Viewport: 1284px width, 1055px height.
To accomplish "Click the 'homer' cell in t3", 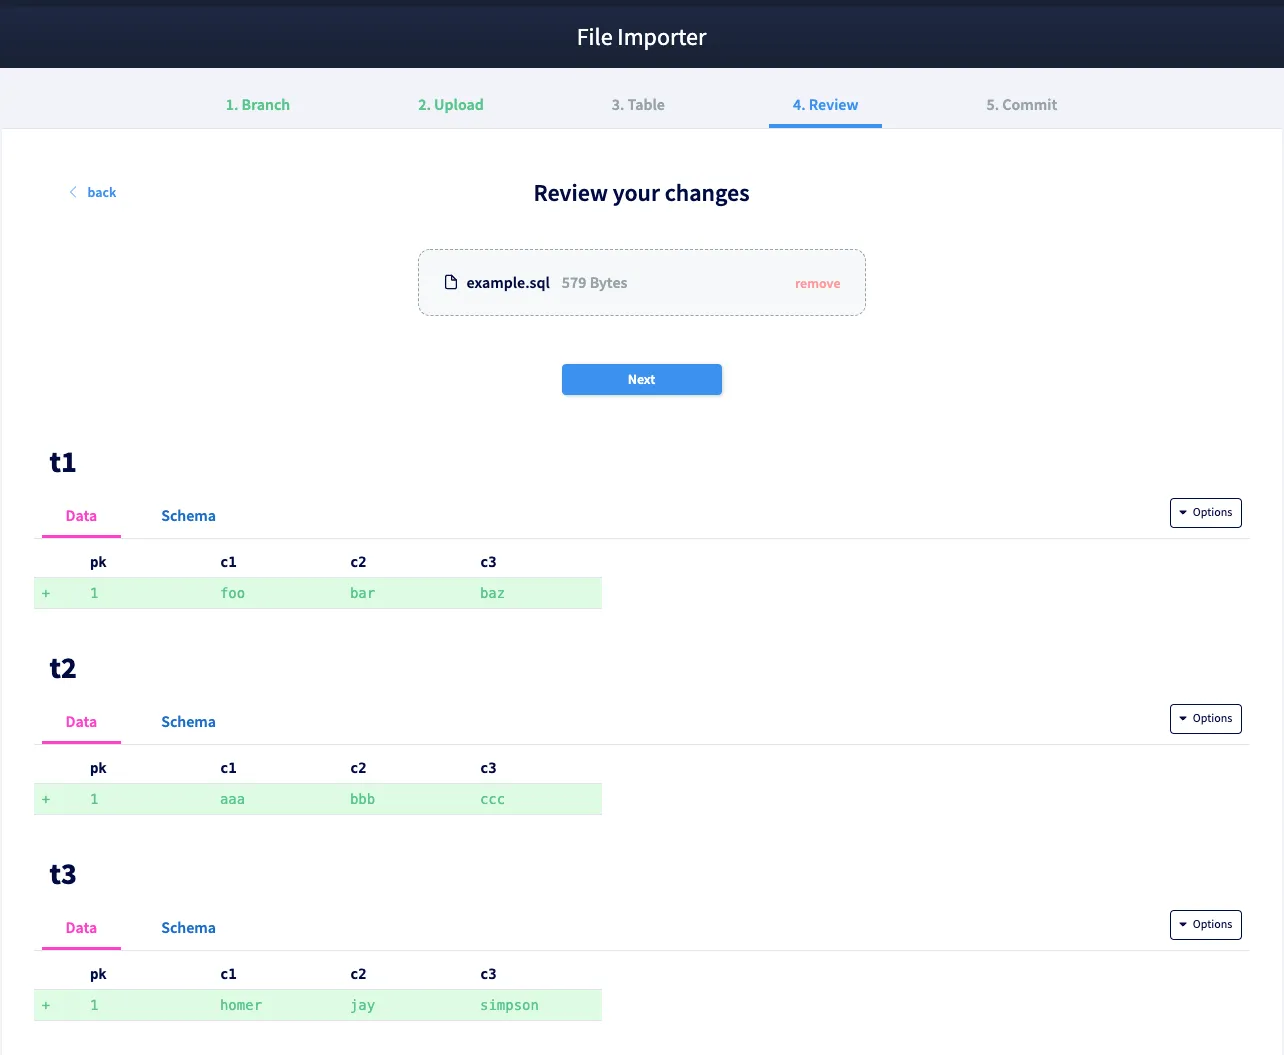I will (x=241, y=1006).
